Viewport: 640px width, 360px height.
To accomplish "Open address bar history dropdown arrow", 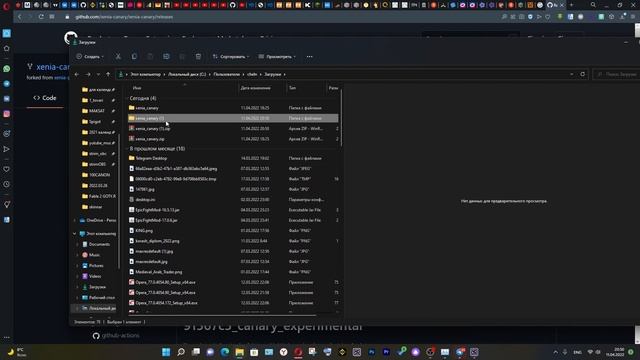I will click(571, 74).
